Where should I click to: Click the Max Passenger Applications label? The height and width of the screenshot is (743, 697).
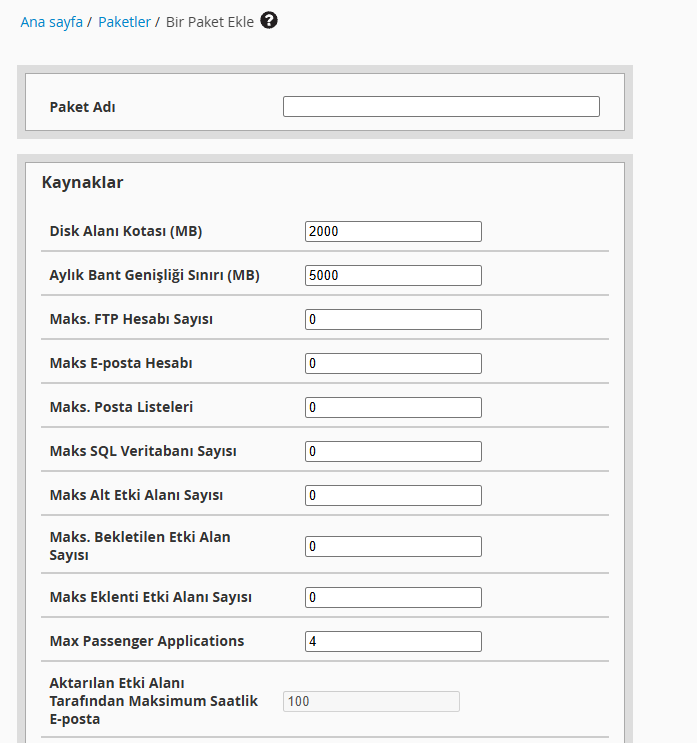click(147, 641)
